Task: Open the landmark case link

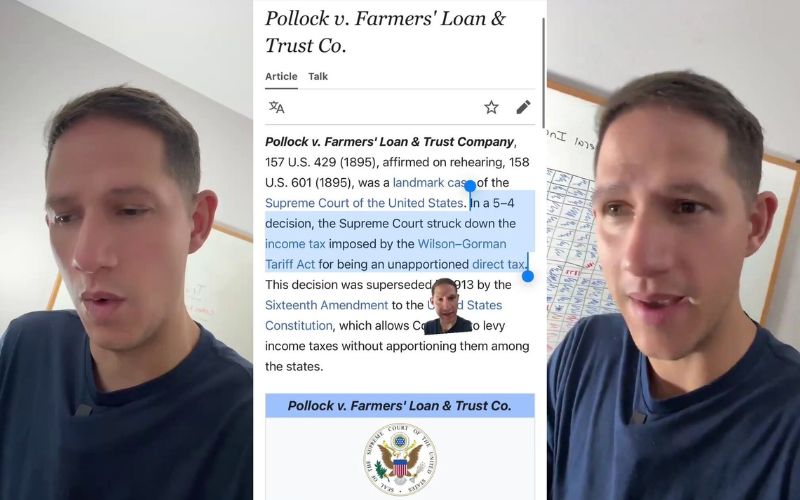Action: click(431, 183)
